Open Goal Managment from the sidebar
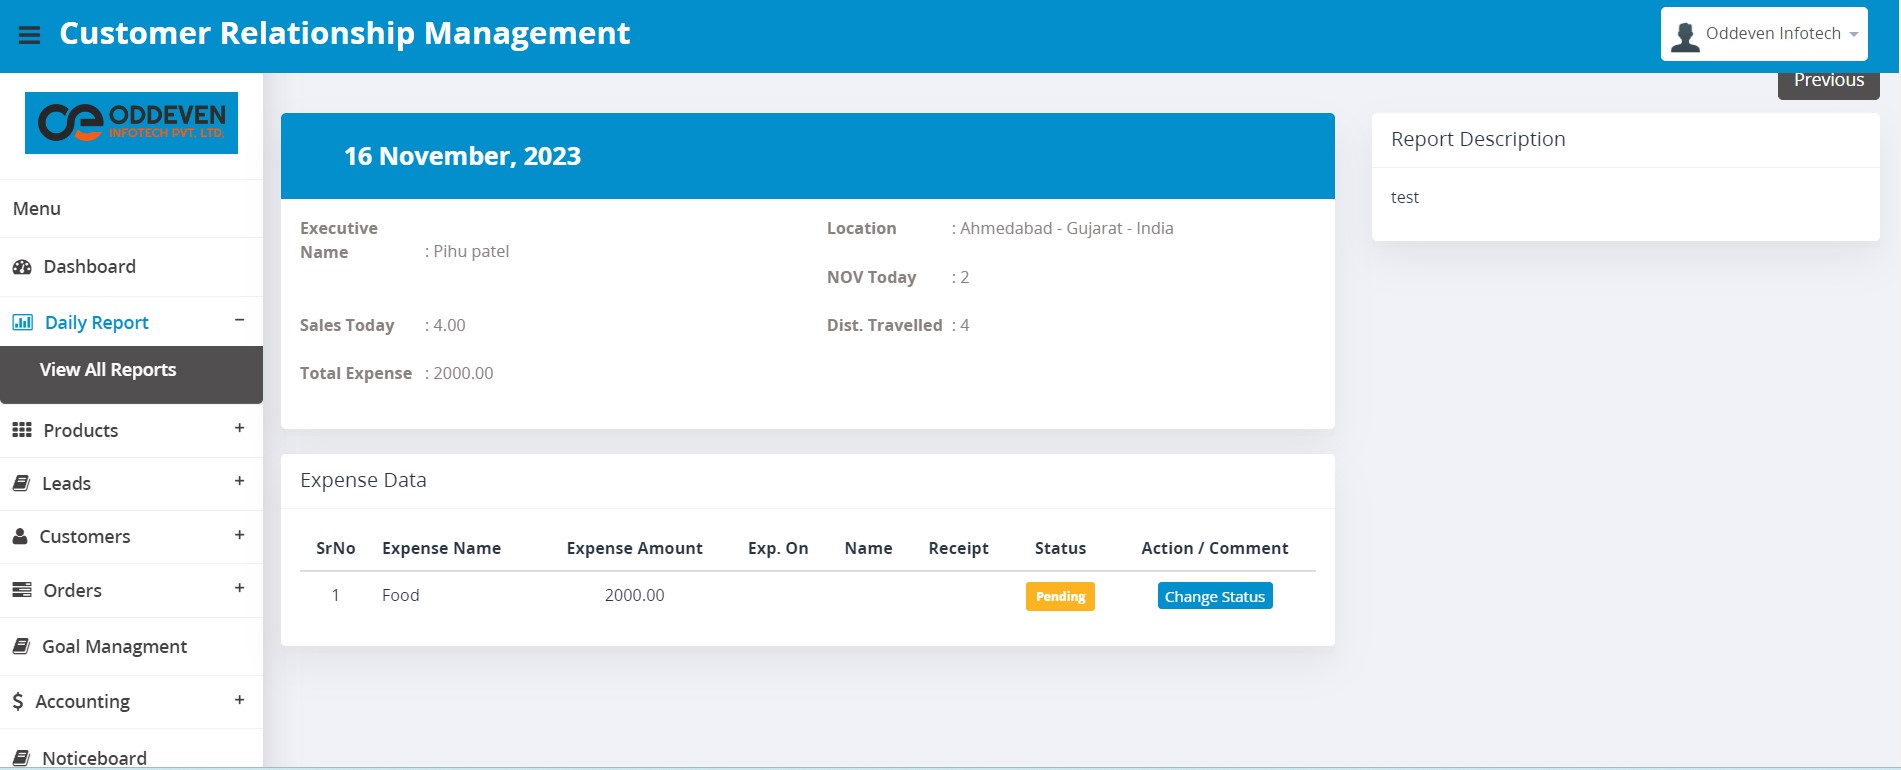This screenshot has height=770, width=1901. click(x=114, y=647)
